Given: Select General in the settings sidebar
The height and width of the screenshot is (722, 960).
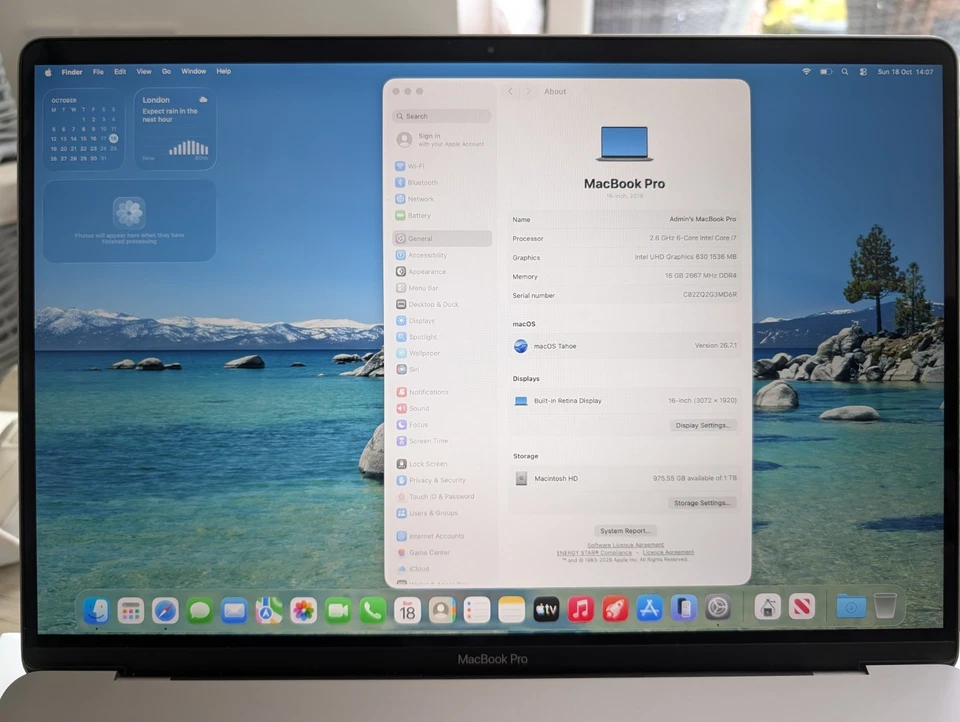Looking at the screenshot, I should coord(442,238).
